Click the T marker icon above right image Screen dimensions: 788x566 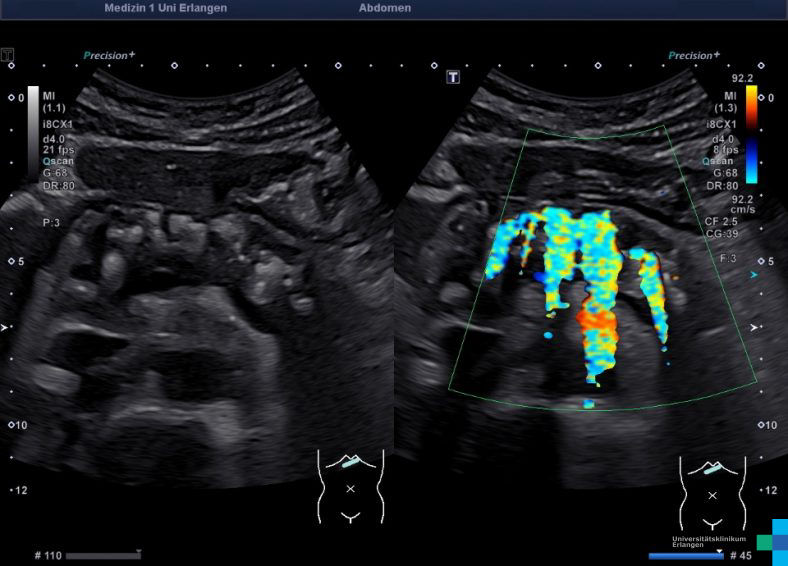coord(453,77)
